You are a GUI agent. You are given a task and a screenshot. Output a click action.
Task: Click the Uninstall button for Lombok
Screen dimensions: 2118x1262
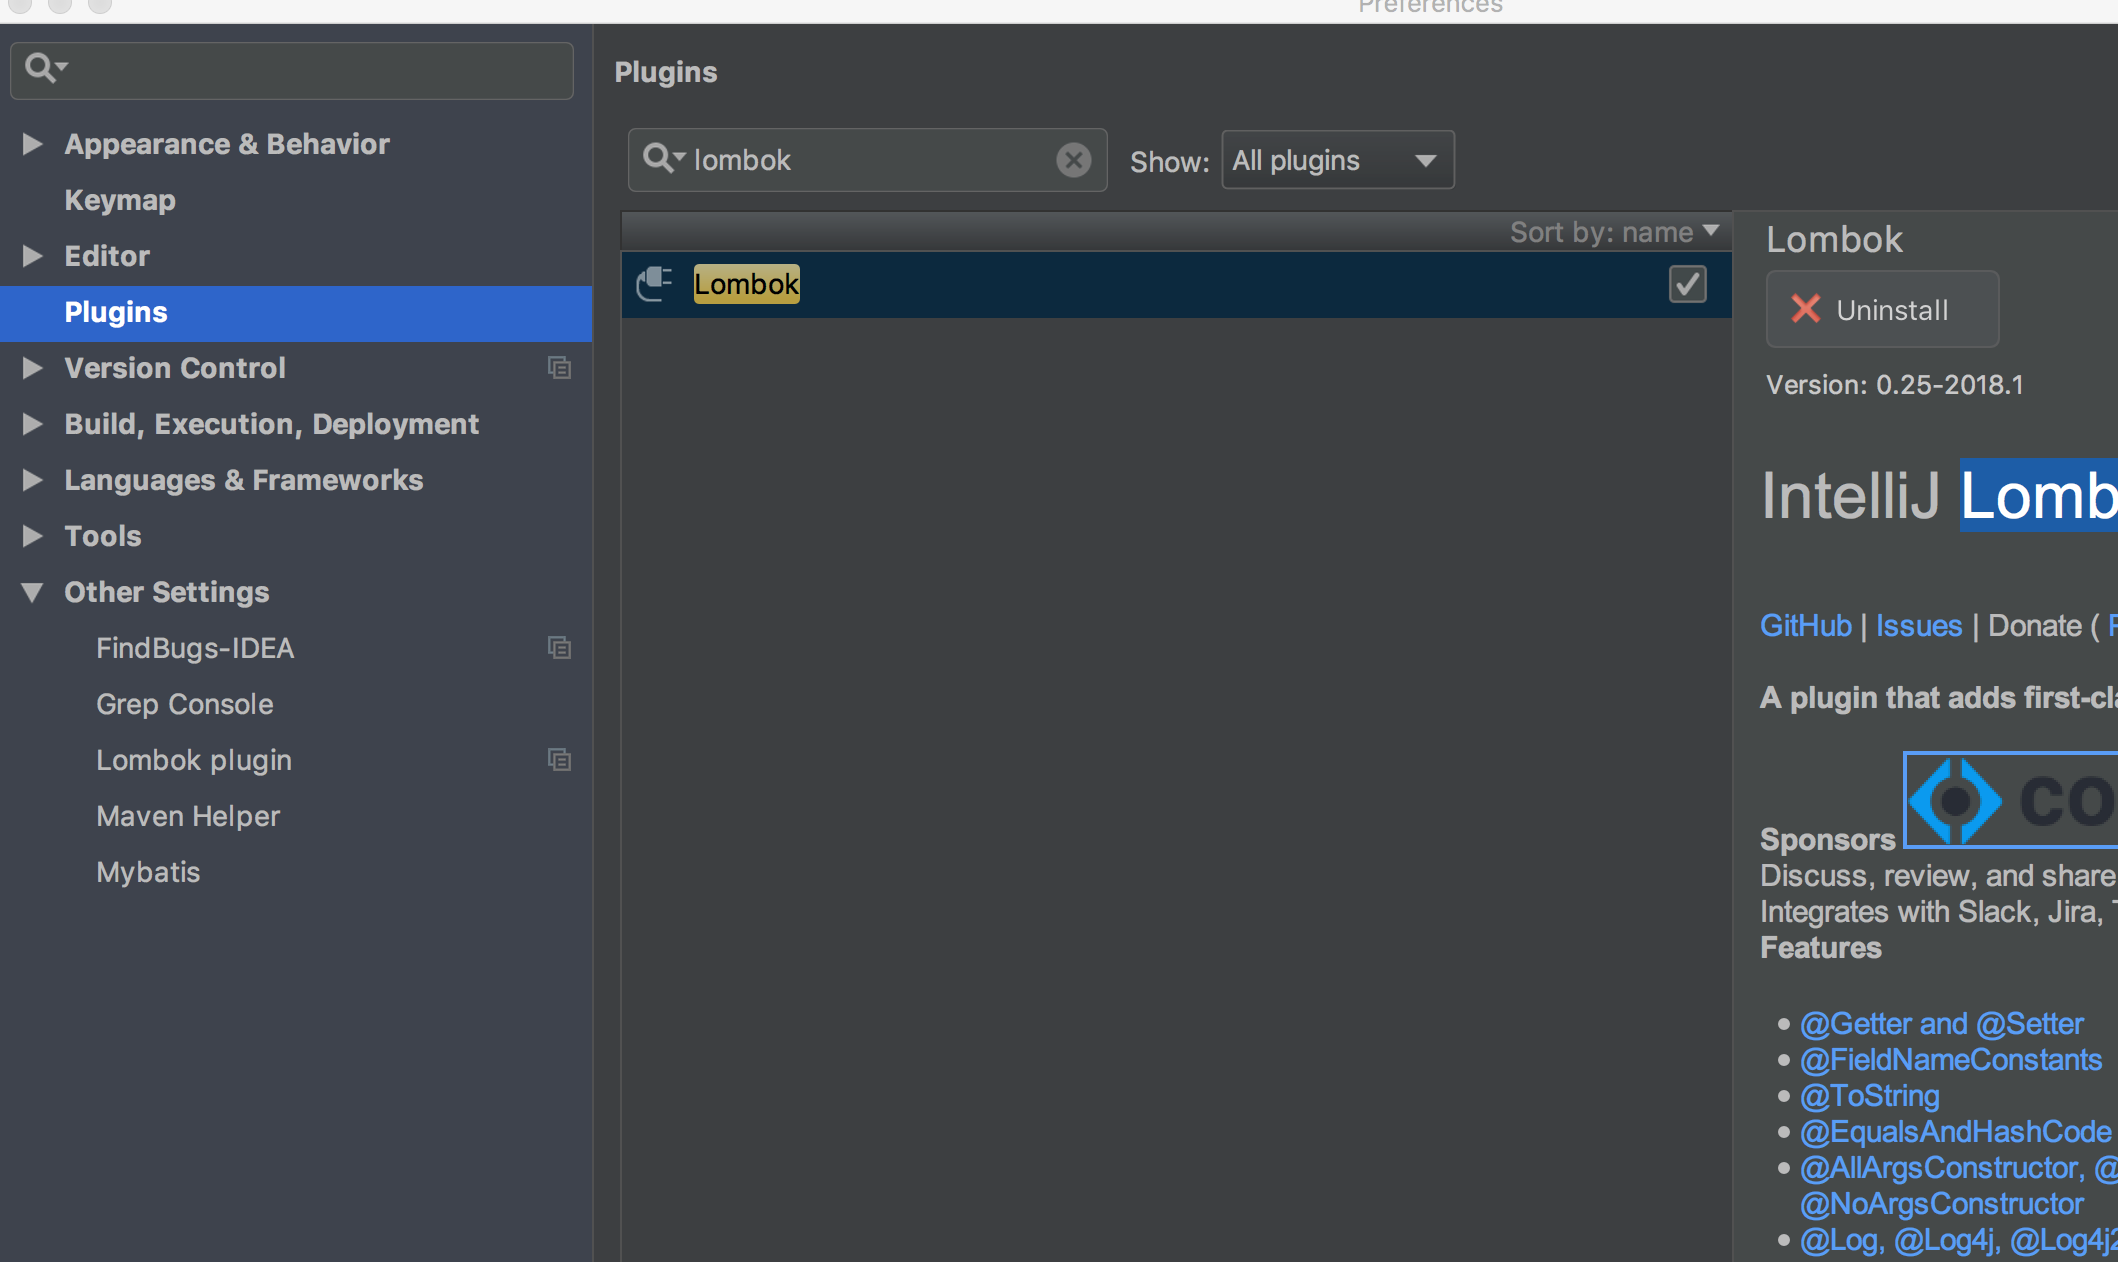coord(1884,309)
